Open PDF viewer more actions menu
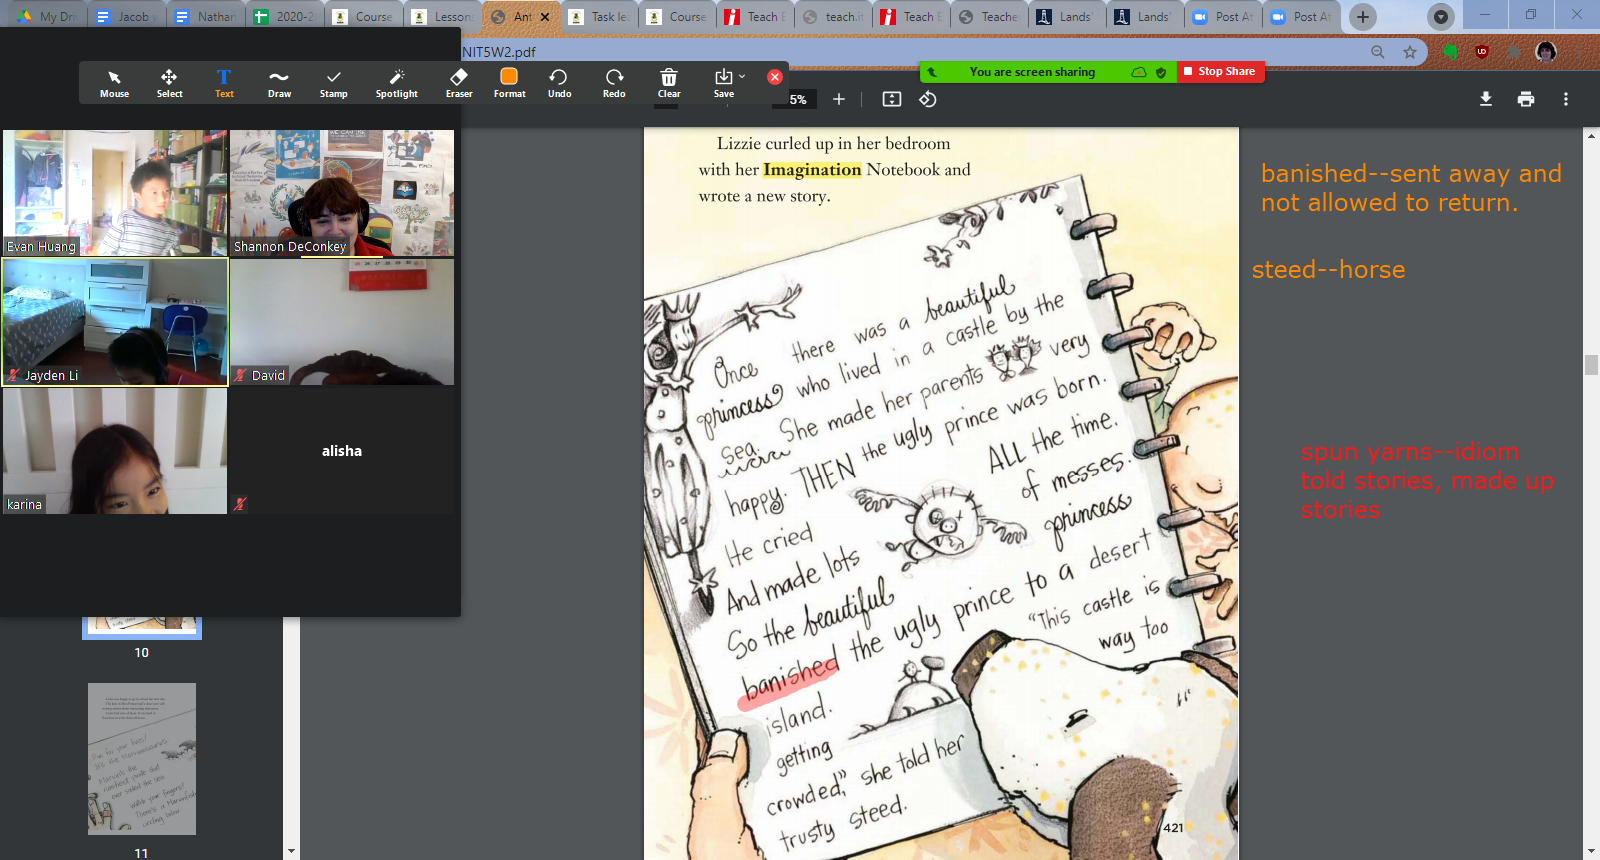Viewport: 1600px width, 860px height. coord(1566,99)
